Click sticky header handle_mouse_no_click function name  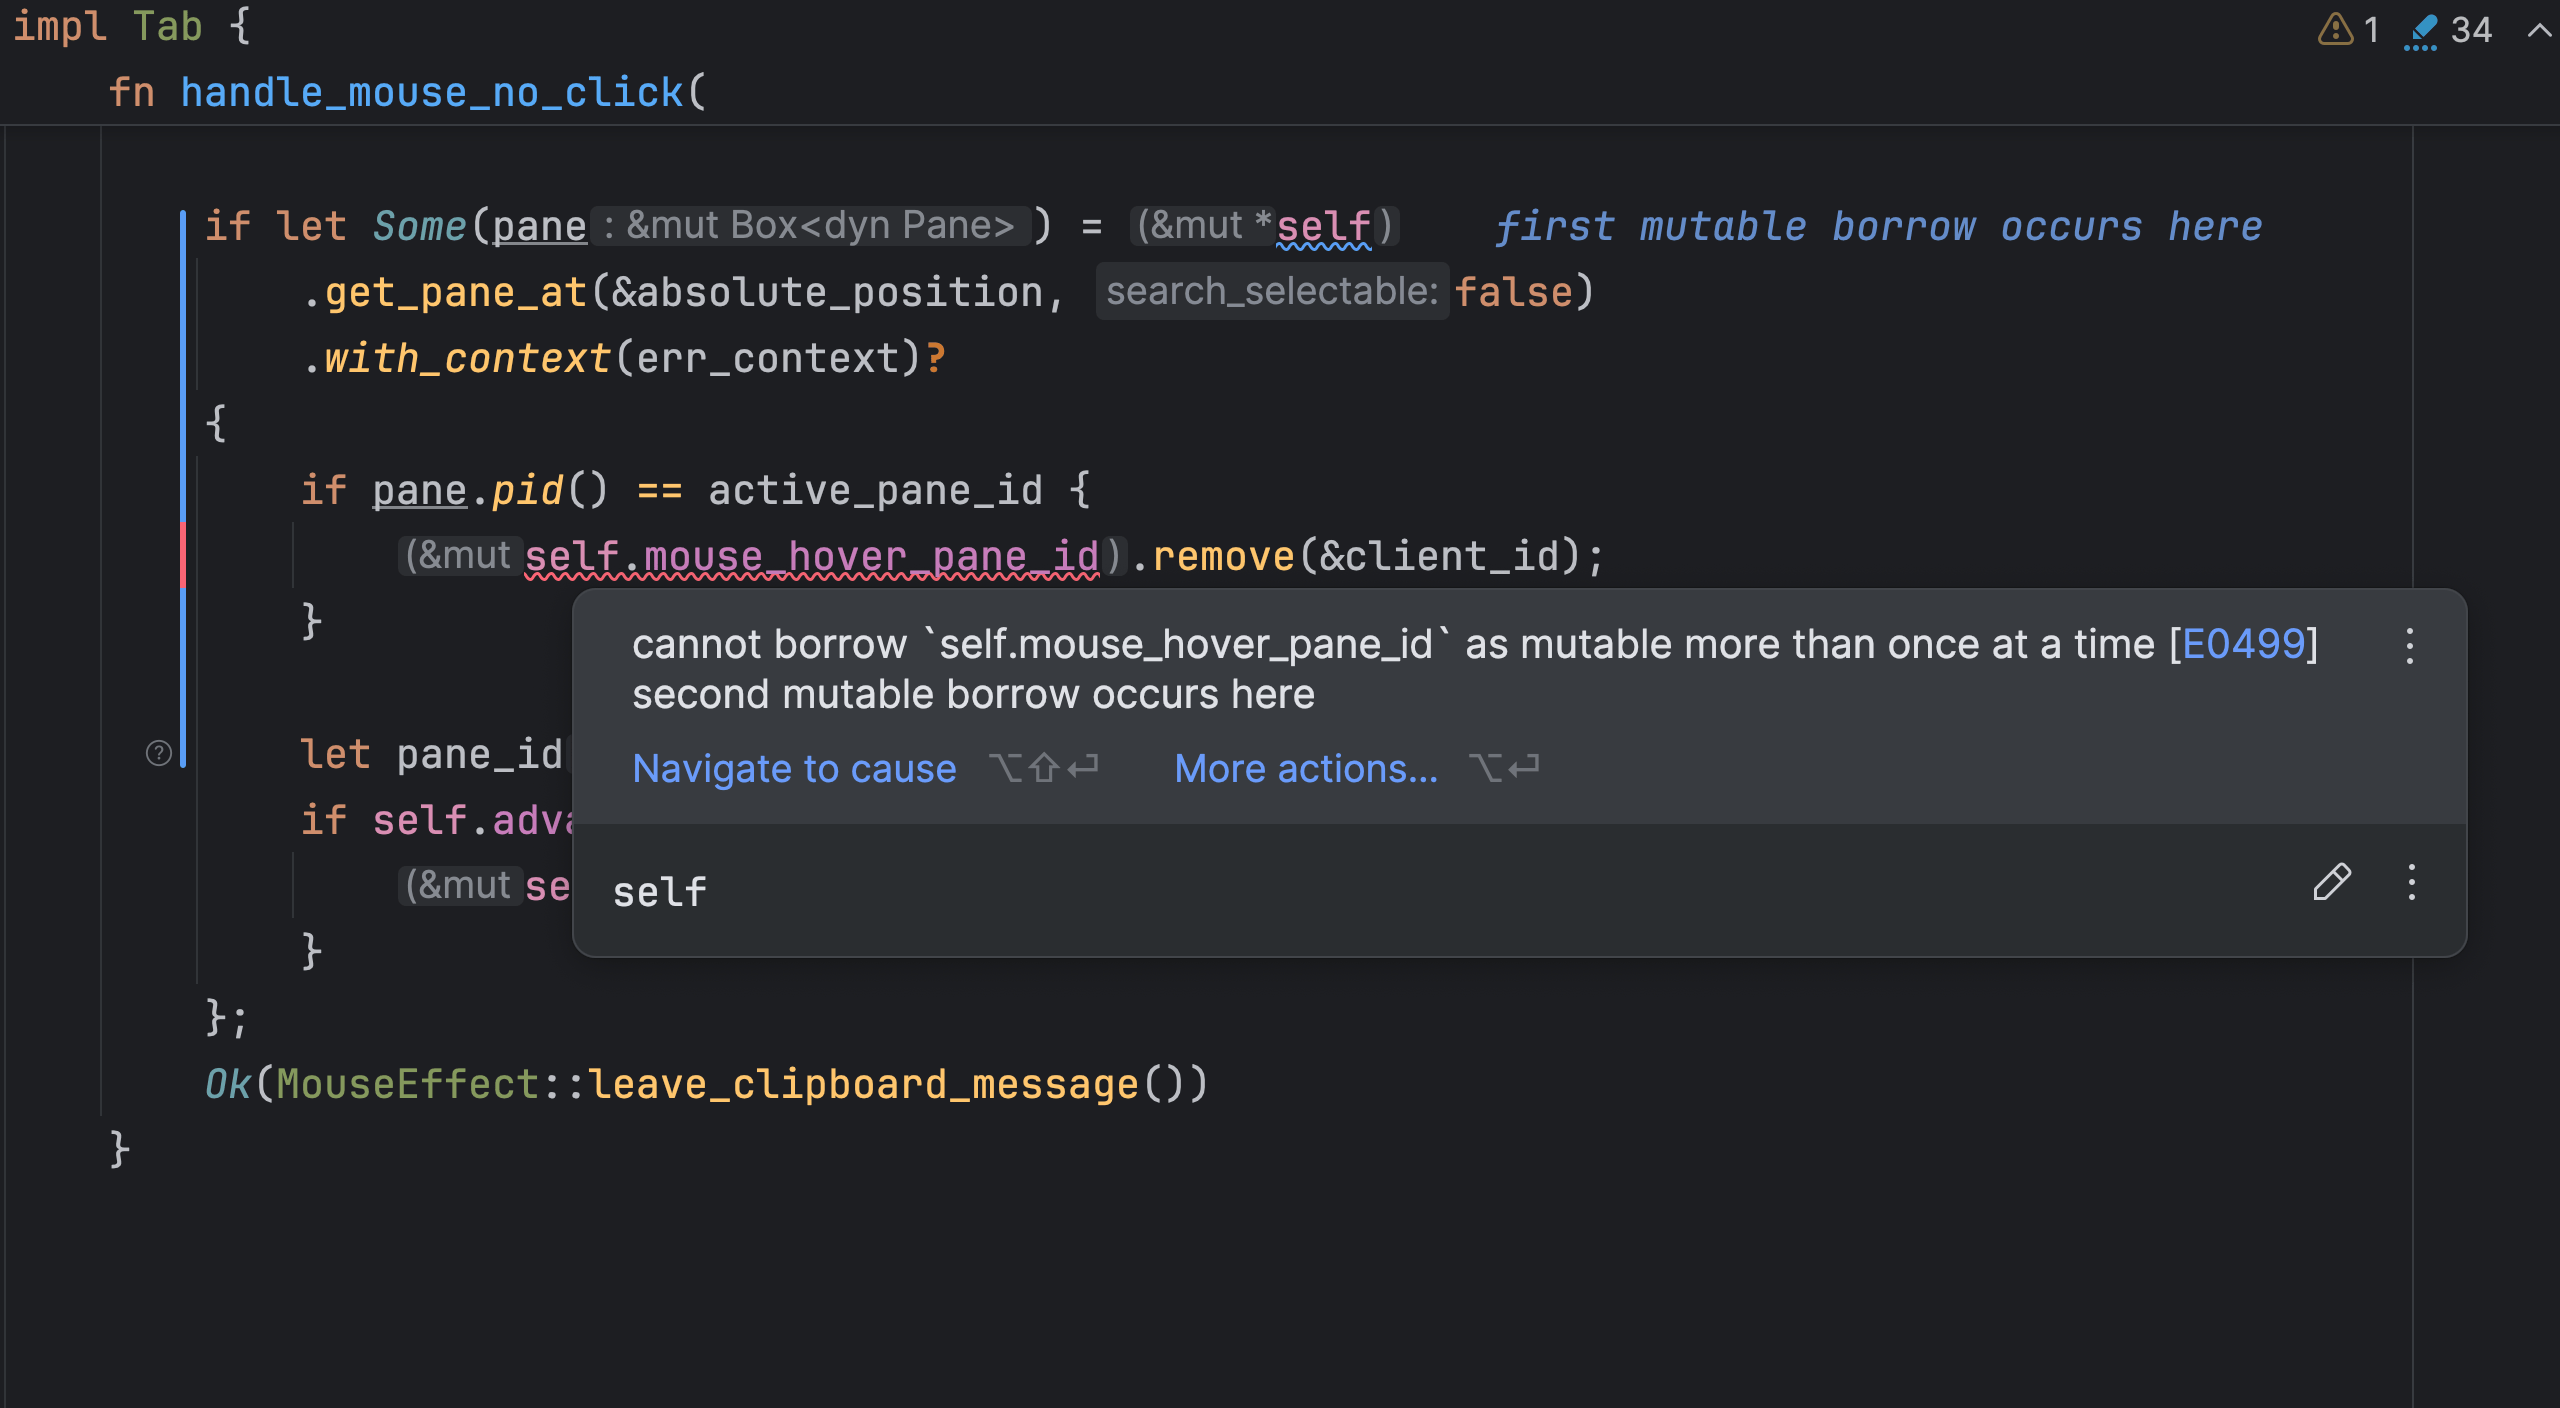[432, 93]
